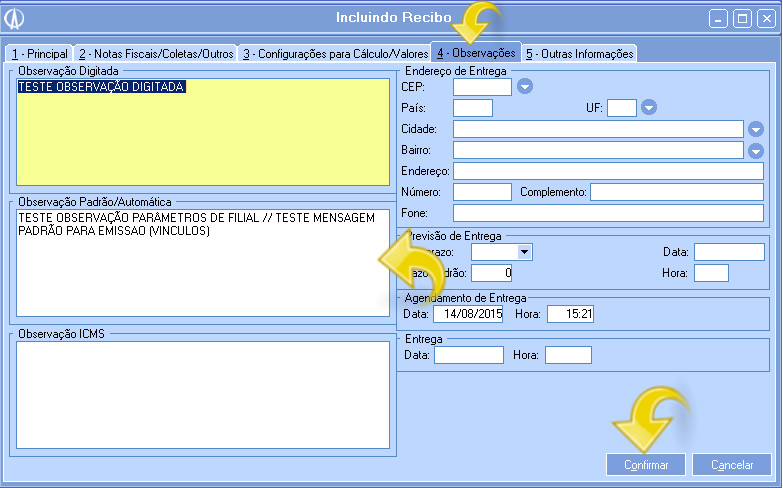Click the application logo in title bar
The height and width of the screenshot is (488, 783).
pos(16,18)
